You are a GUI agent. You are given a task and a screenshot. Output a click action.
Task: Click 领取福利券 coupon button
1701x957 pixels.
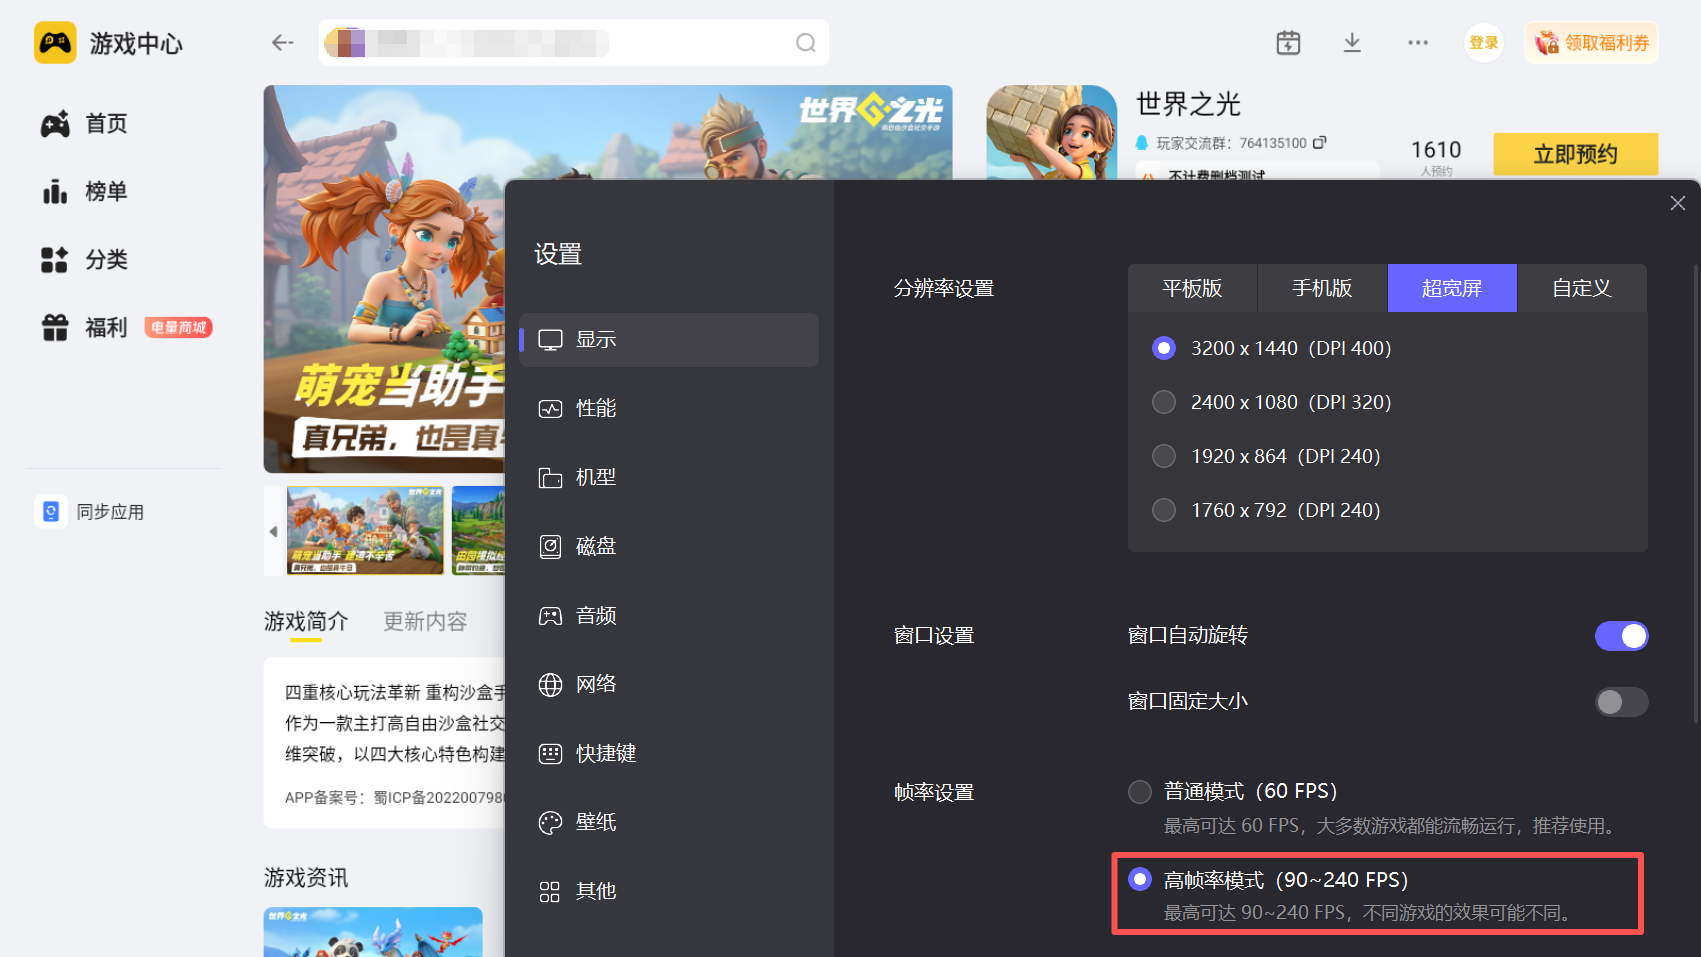click(1591, 43)
